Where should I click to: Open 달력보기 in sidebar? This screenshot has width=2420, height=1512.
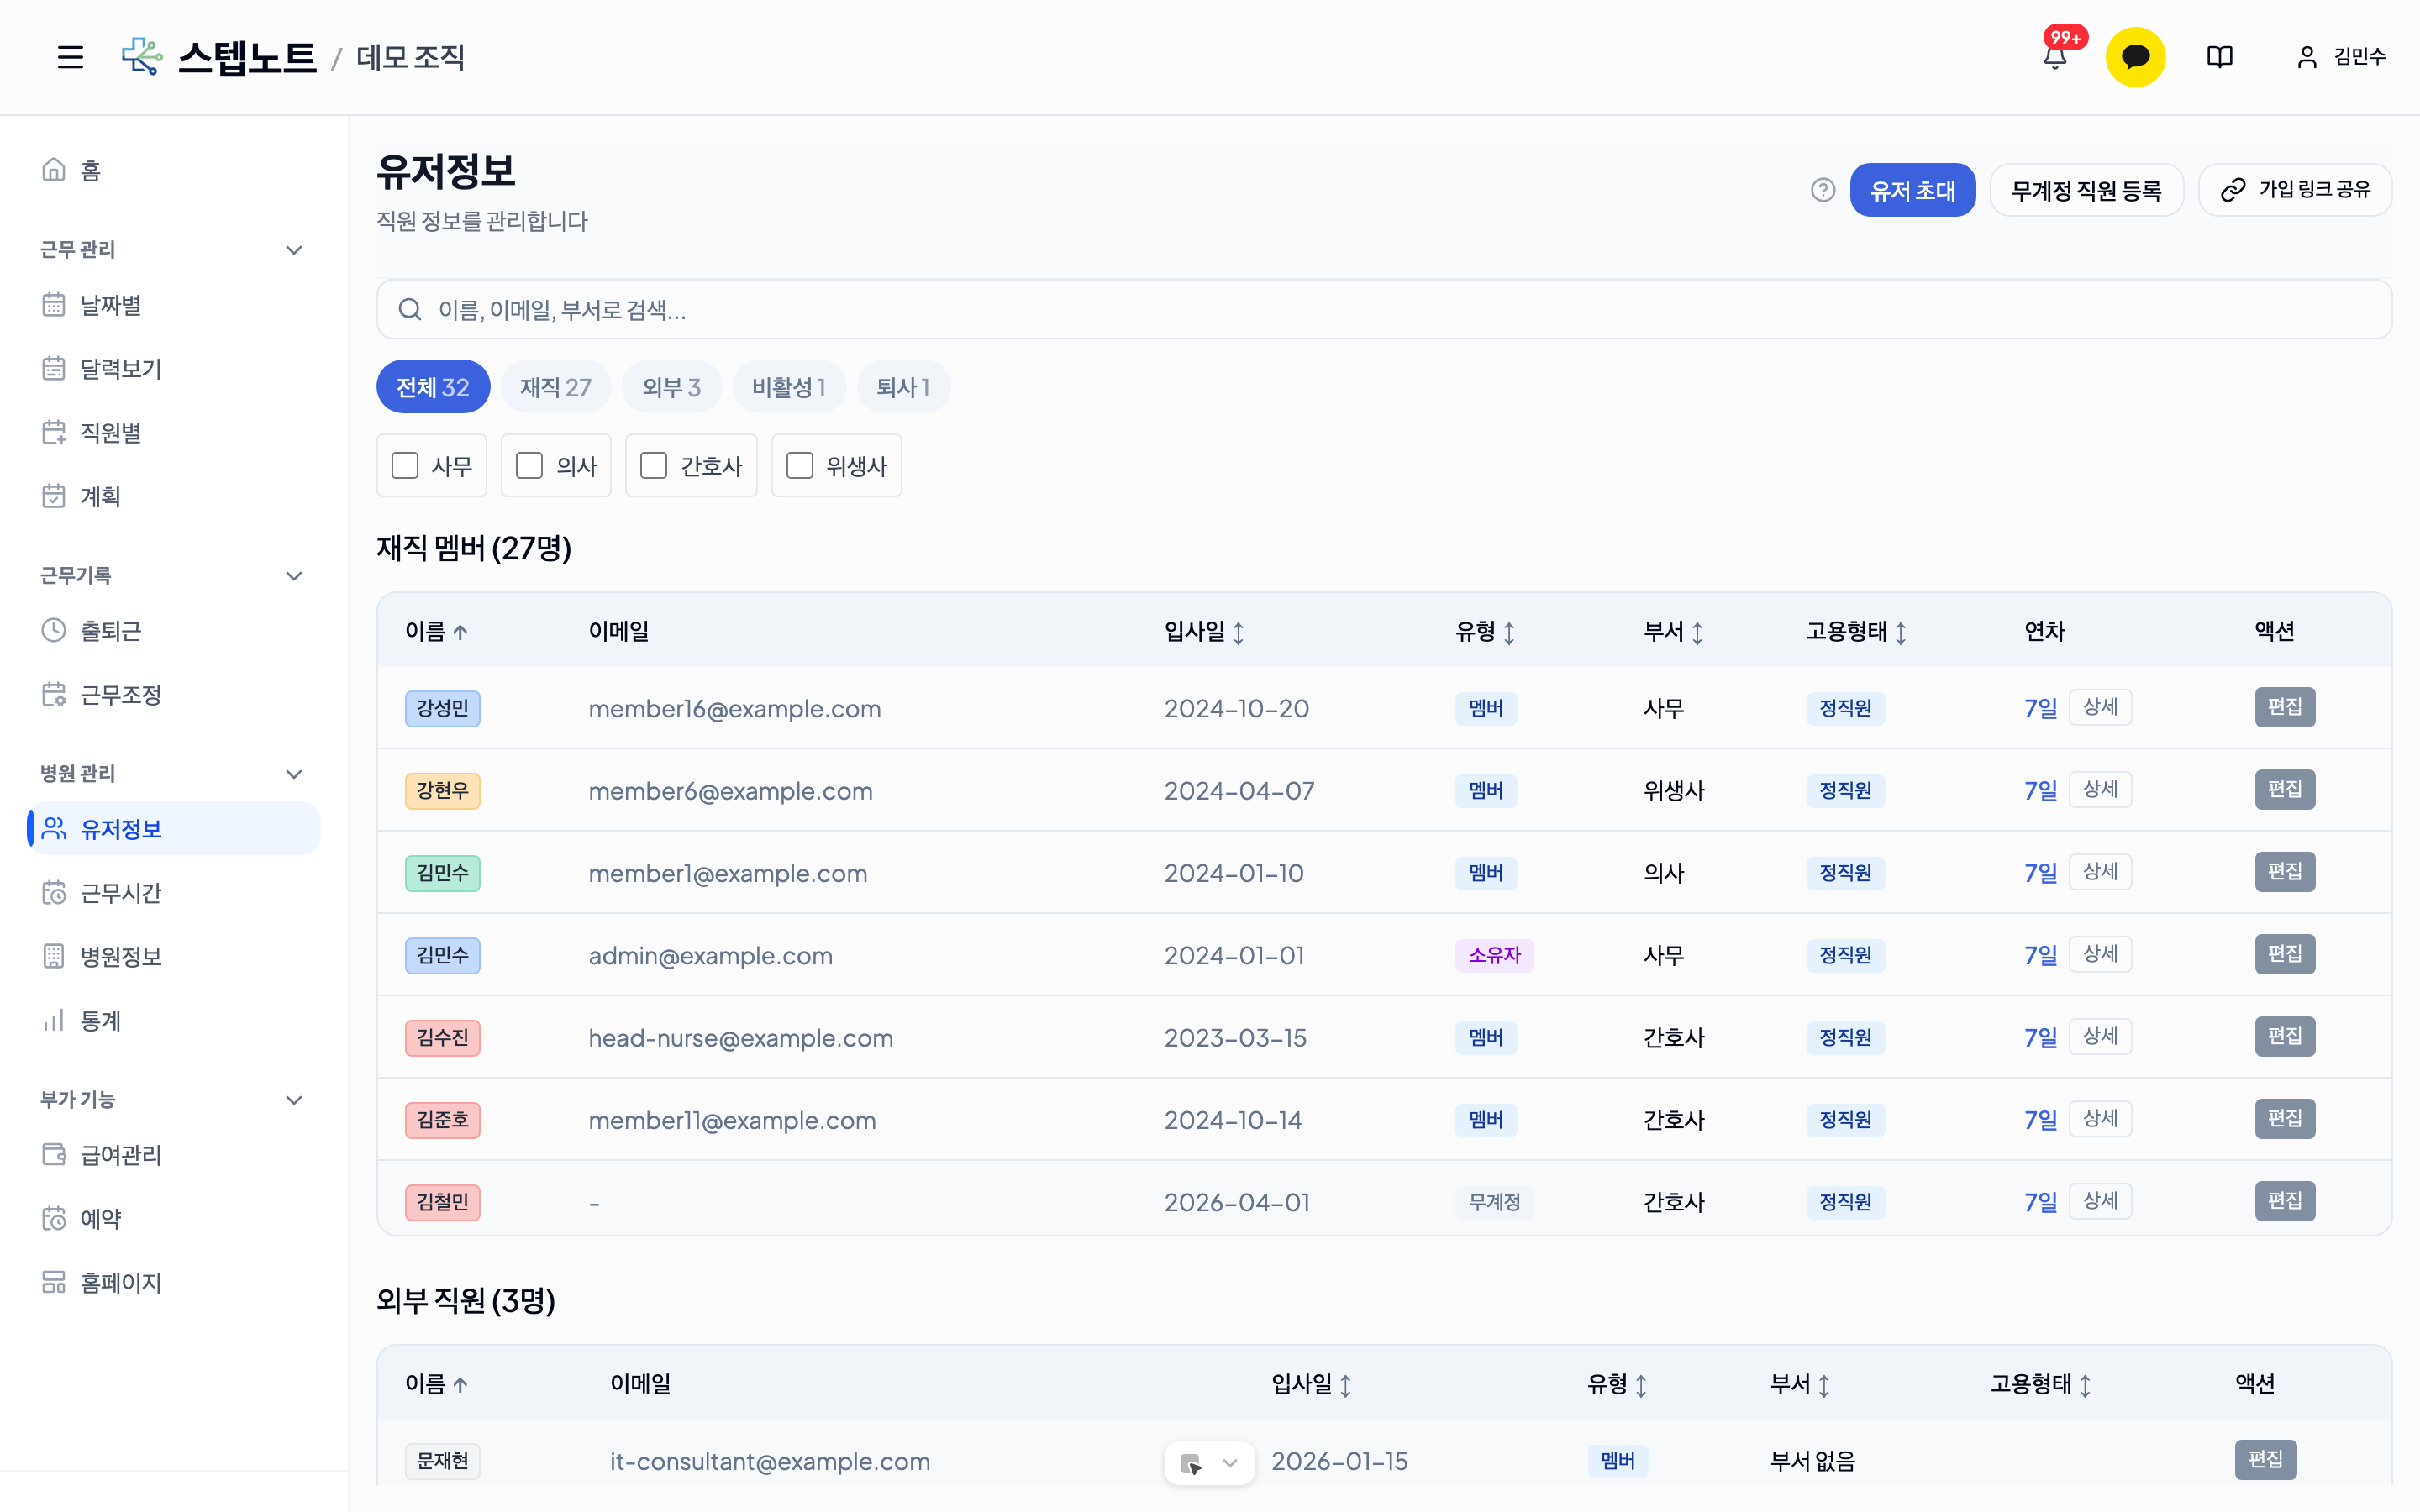173,369
